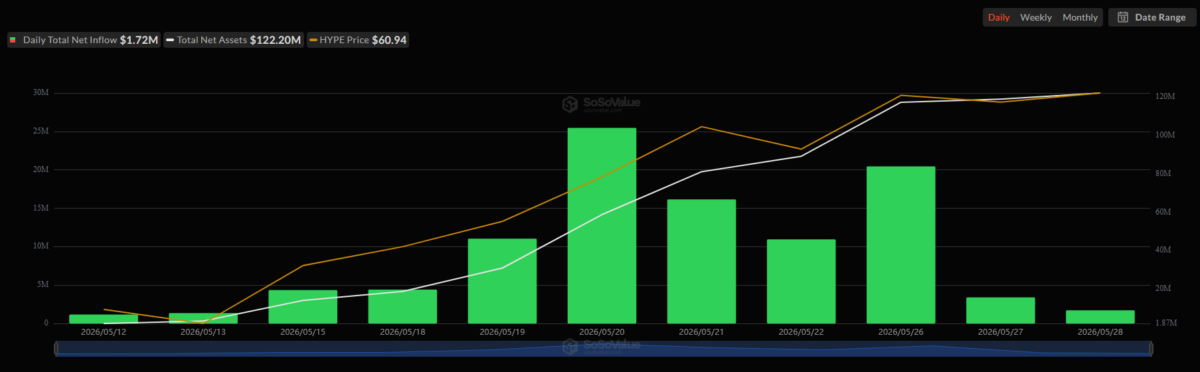Switch to the Monthly view tab
Screen dimensions: 1200x372
[1079, 17]
